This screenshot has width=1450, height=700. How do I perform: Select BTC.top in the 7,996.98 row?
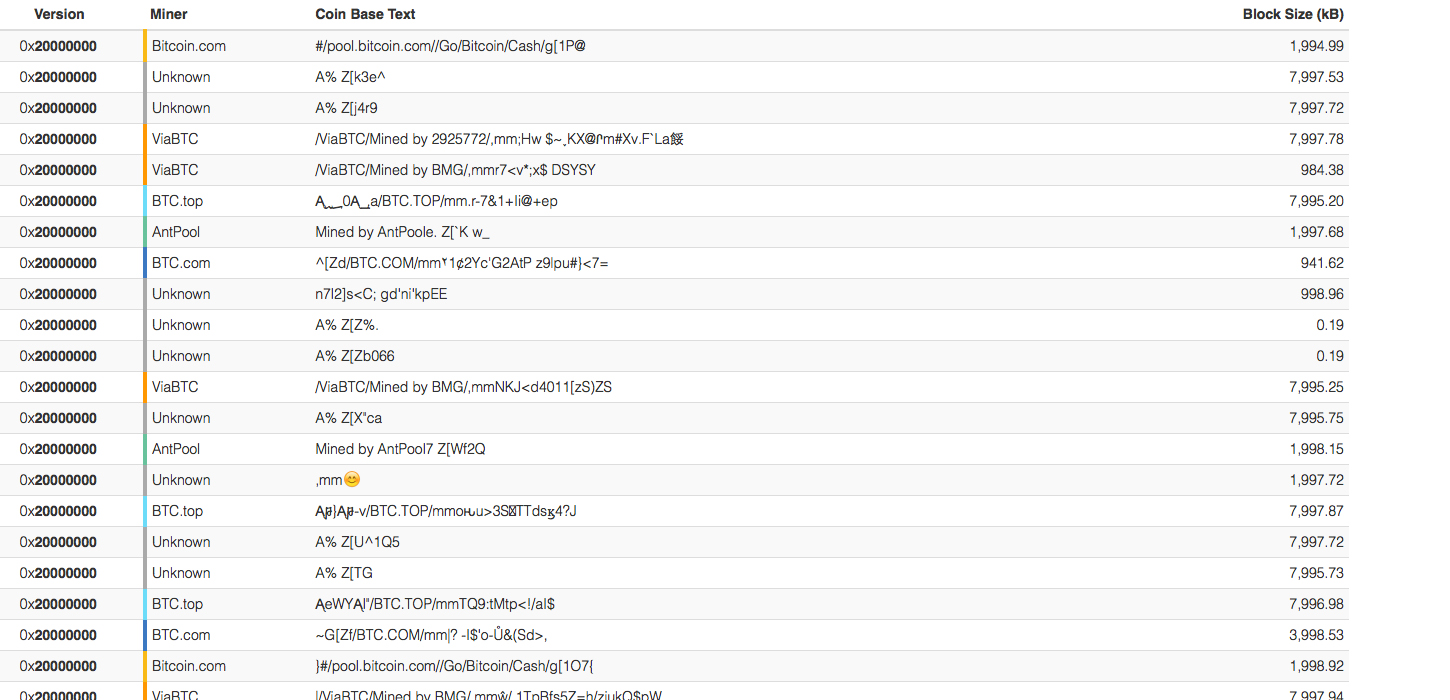177,604
